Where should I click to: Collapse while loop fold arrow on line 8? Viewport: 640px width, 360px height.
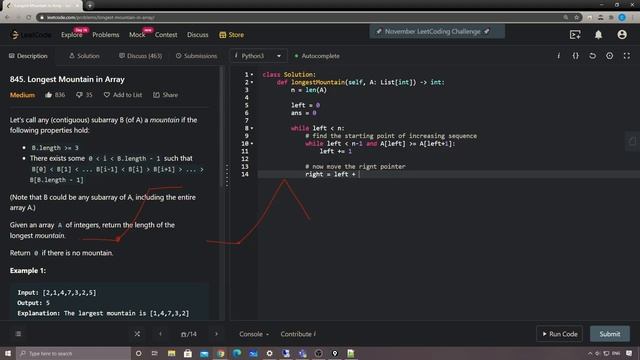pos(252,128)
